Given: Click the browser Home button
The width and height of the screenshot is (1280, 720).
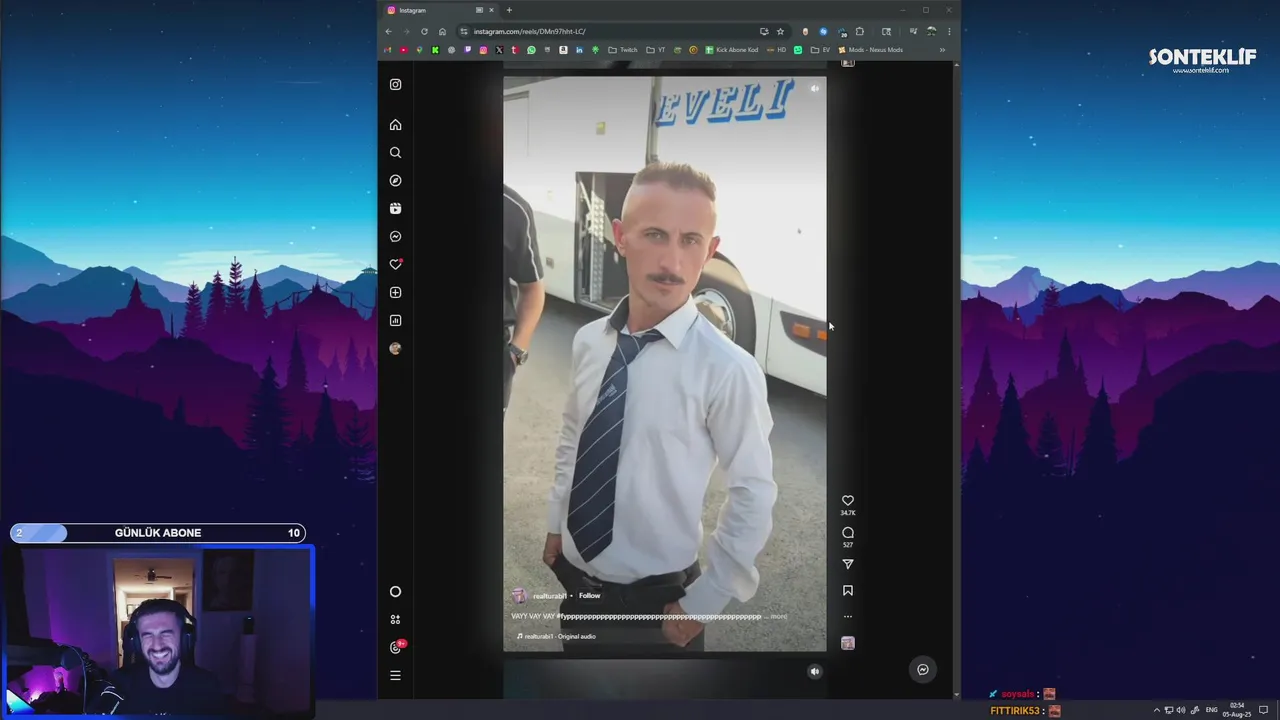Looking at the screenshot, I should pos(442,31).
